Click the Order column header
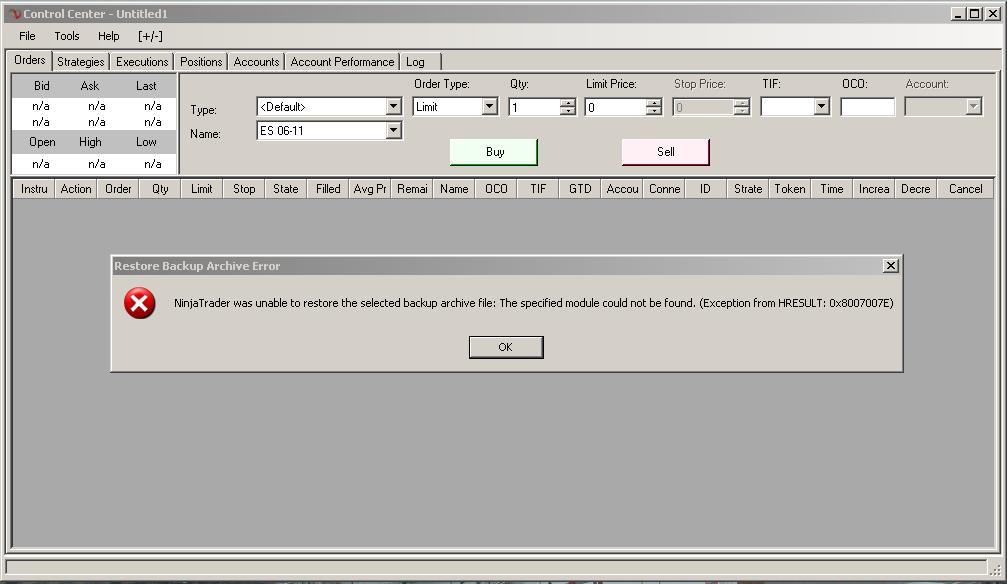Screen dimensions: 1007x584 click(118, 189)
